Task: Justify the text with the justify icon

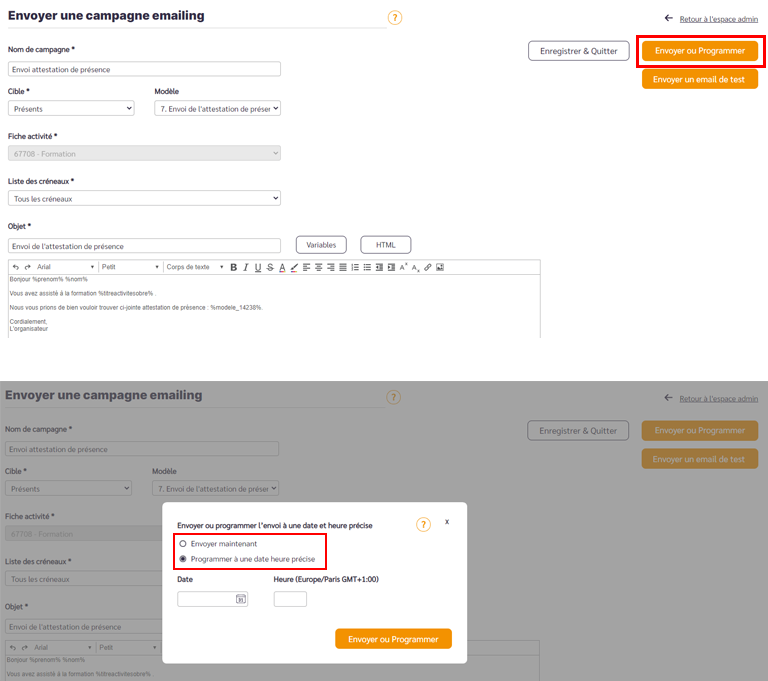Action: point(343,267)
